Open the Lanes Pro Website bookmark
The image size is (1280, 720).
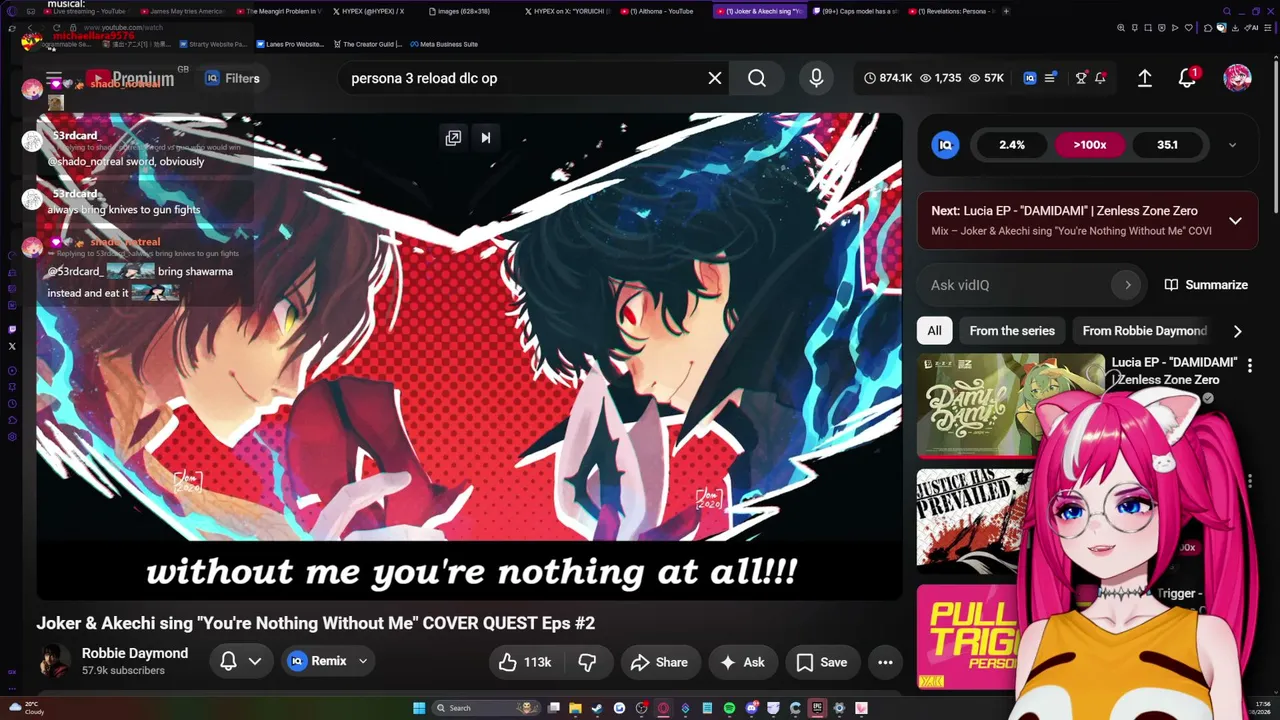click(x=290, y=44)
